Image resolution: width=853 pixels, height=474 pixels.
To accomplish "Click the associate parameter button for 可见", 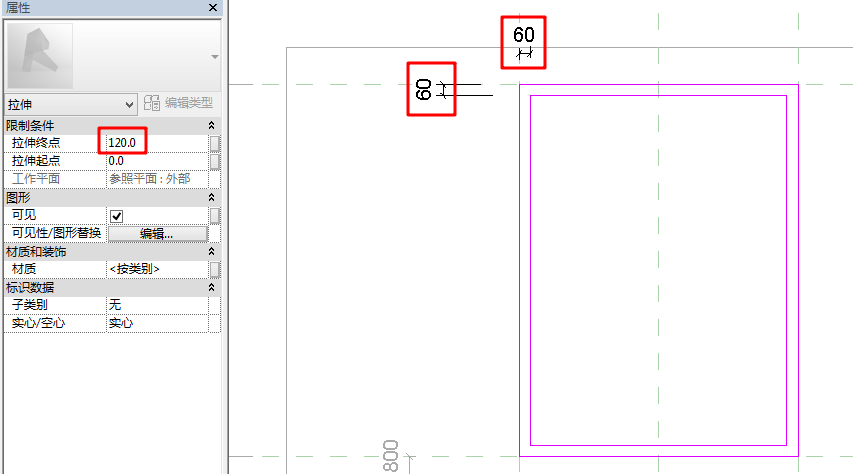I will (215, 216).
